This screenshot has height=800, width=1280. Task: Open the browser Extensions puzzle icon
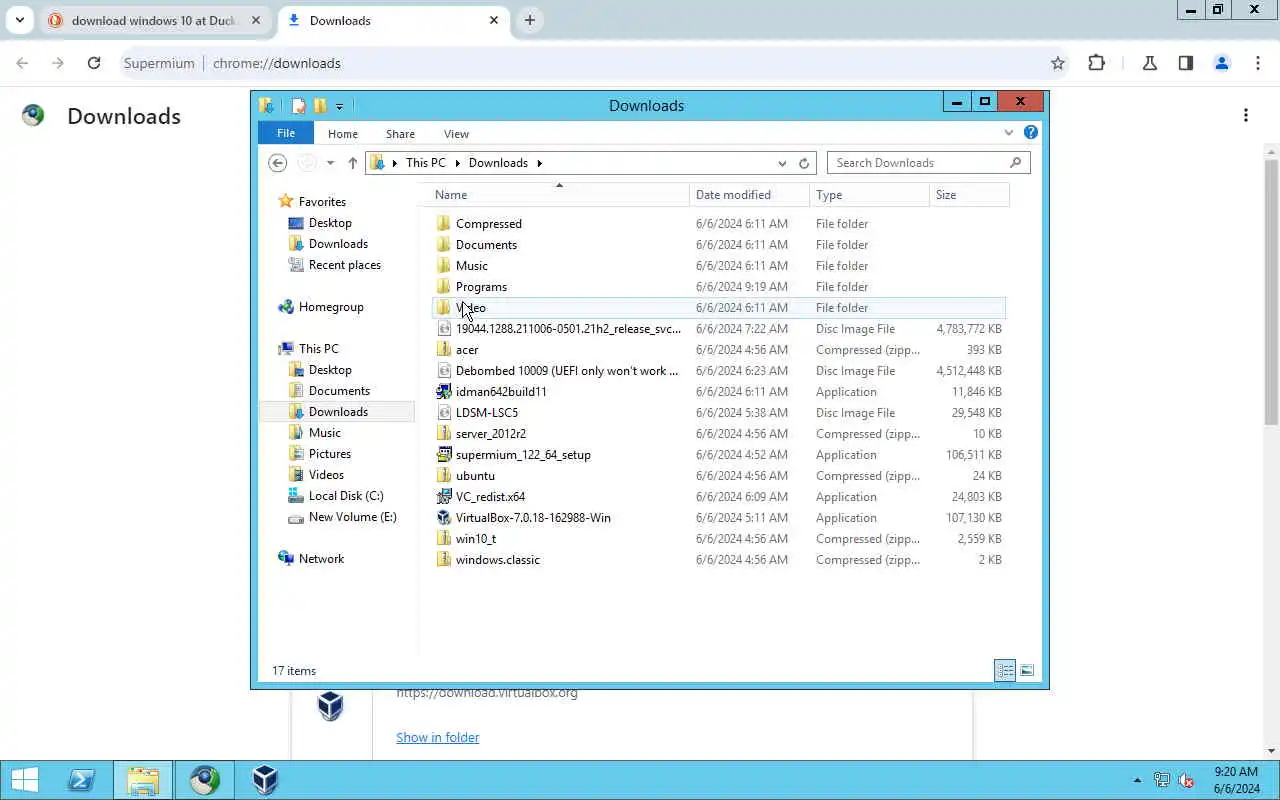click(x=1097, y=63)
